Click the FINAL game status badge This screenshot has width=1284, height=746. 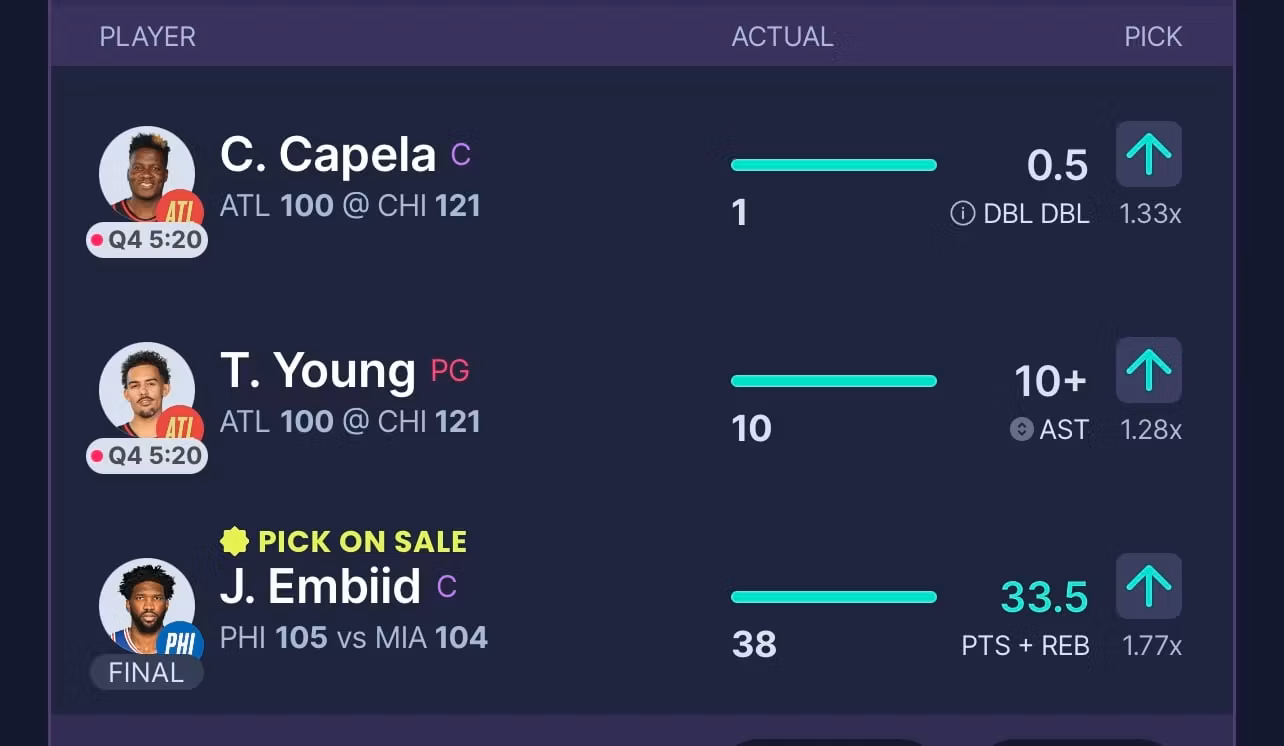pos(147,672)
